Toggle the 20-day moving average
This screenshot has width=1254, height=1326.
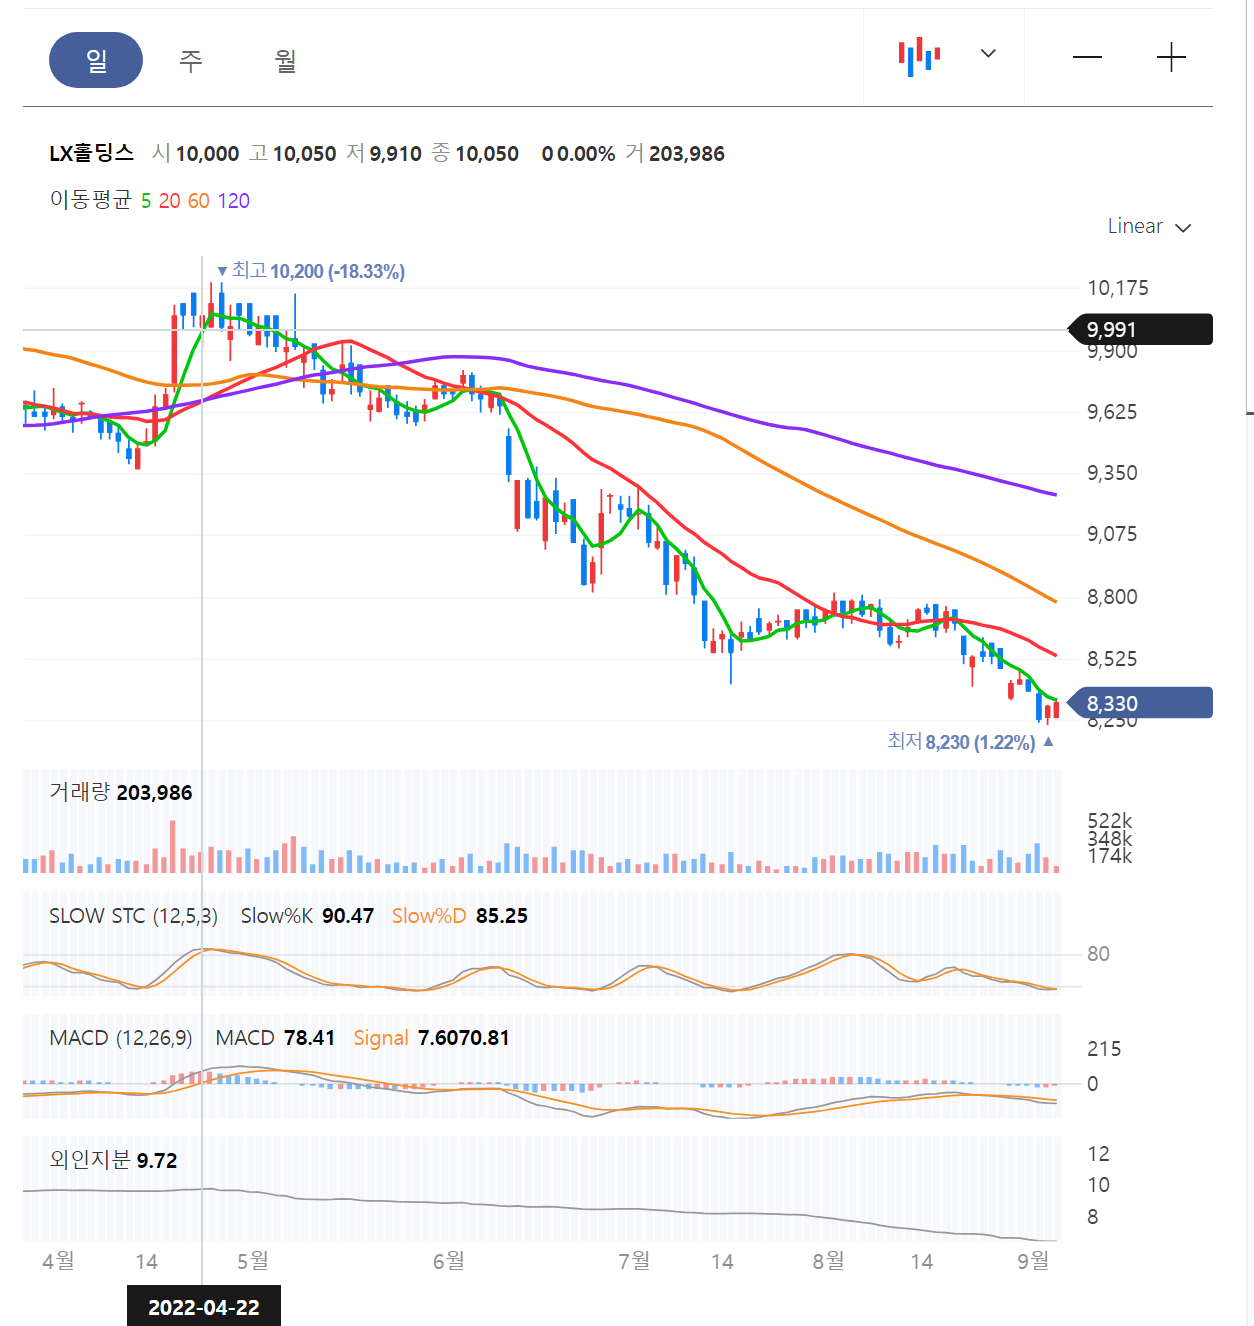(x=170, y=201)
